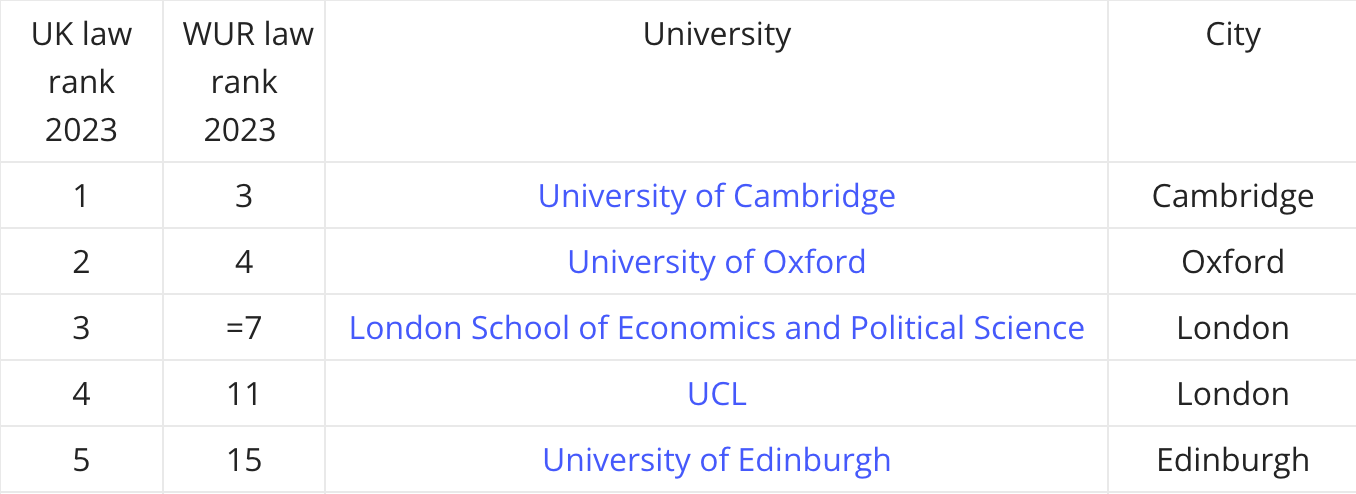Screen dimensions: 1356x494
Task: Visit the University of Edinburgh link
Action: [716, 460]
